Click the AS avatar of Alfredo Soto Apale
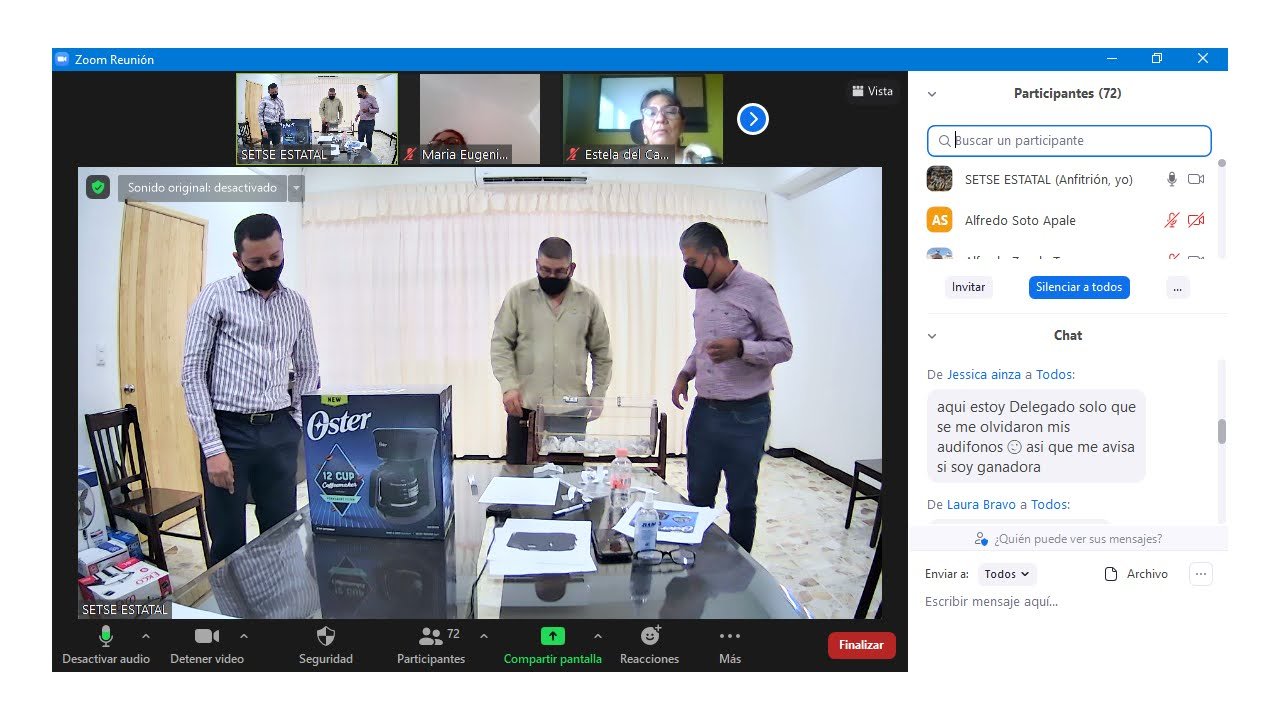Screen dimensions: 1280x720 (x=939, y=220)
